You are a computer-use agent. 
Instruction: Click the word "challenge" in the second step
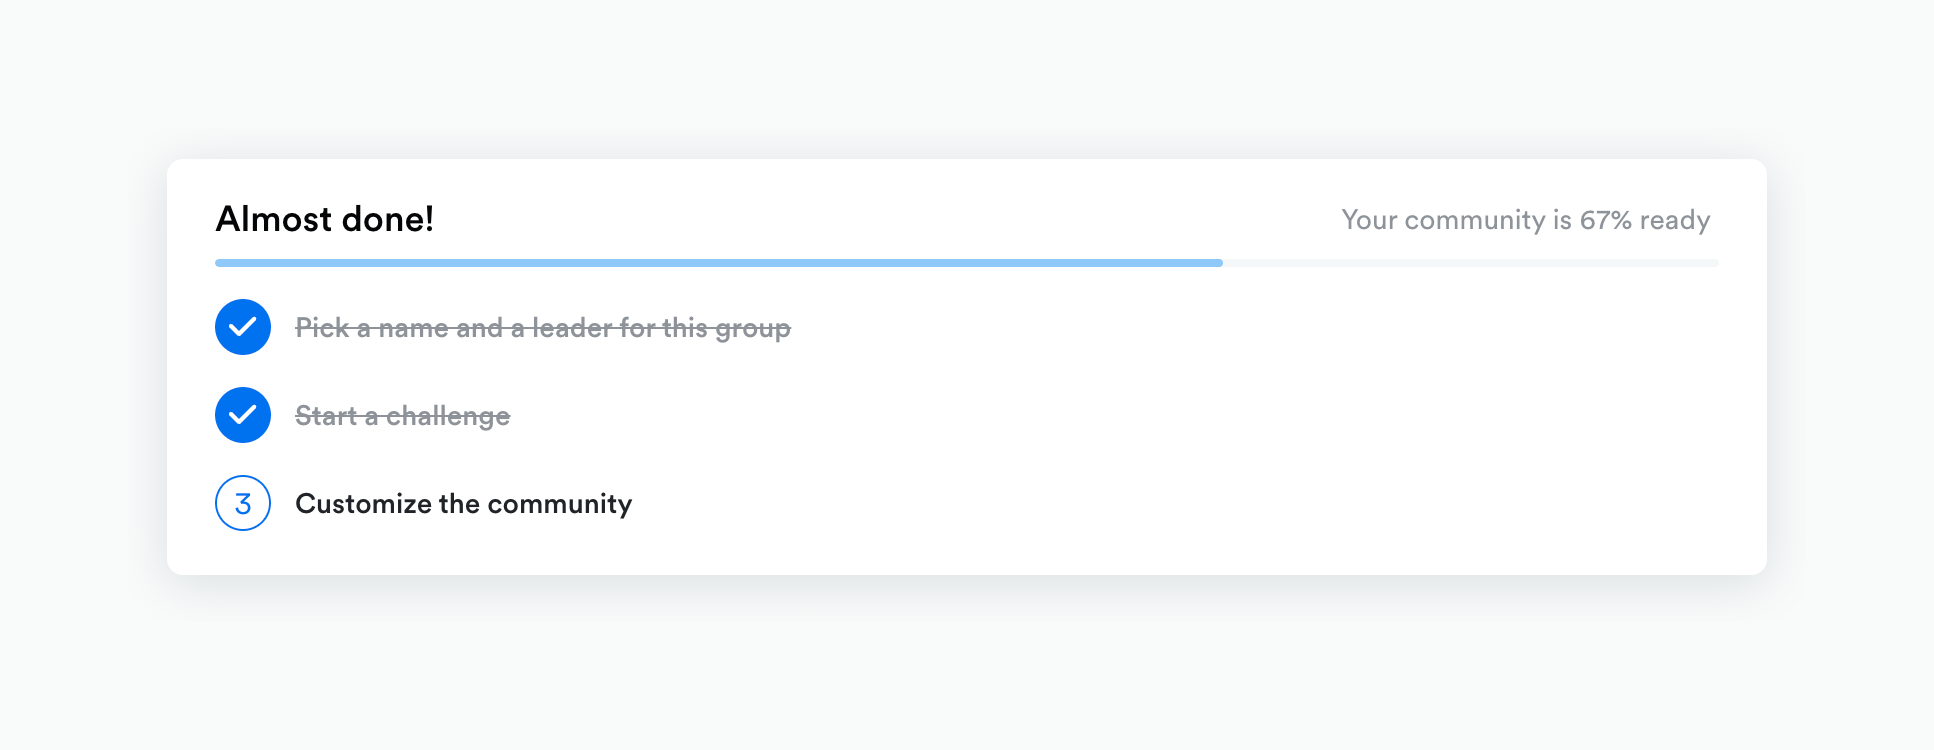(448, 416)
